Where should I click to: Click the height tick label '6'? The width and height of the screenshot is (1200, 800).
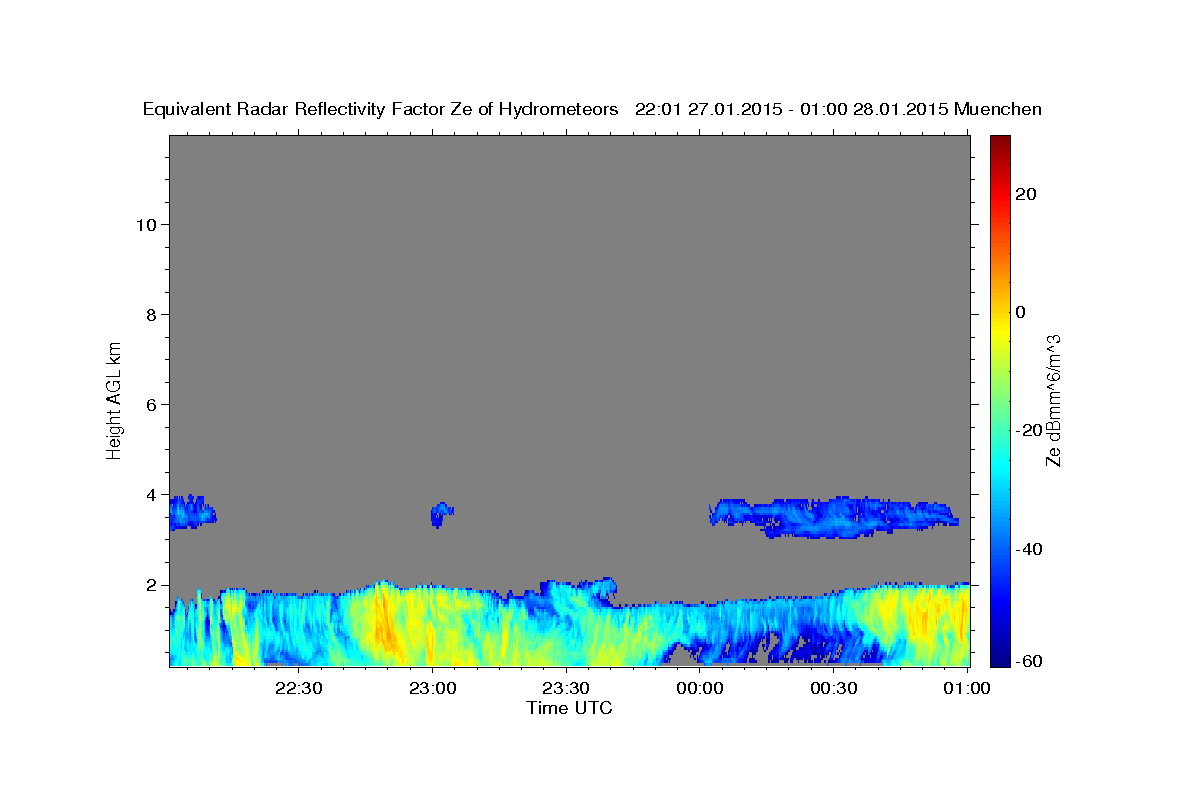coord(151,404)
